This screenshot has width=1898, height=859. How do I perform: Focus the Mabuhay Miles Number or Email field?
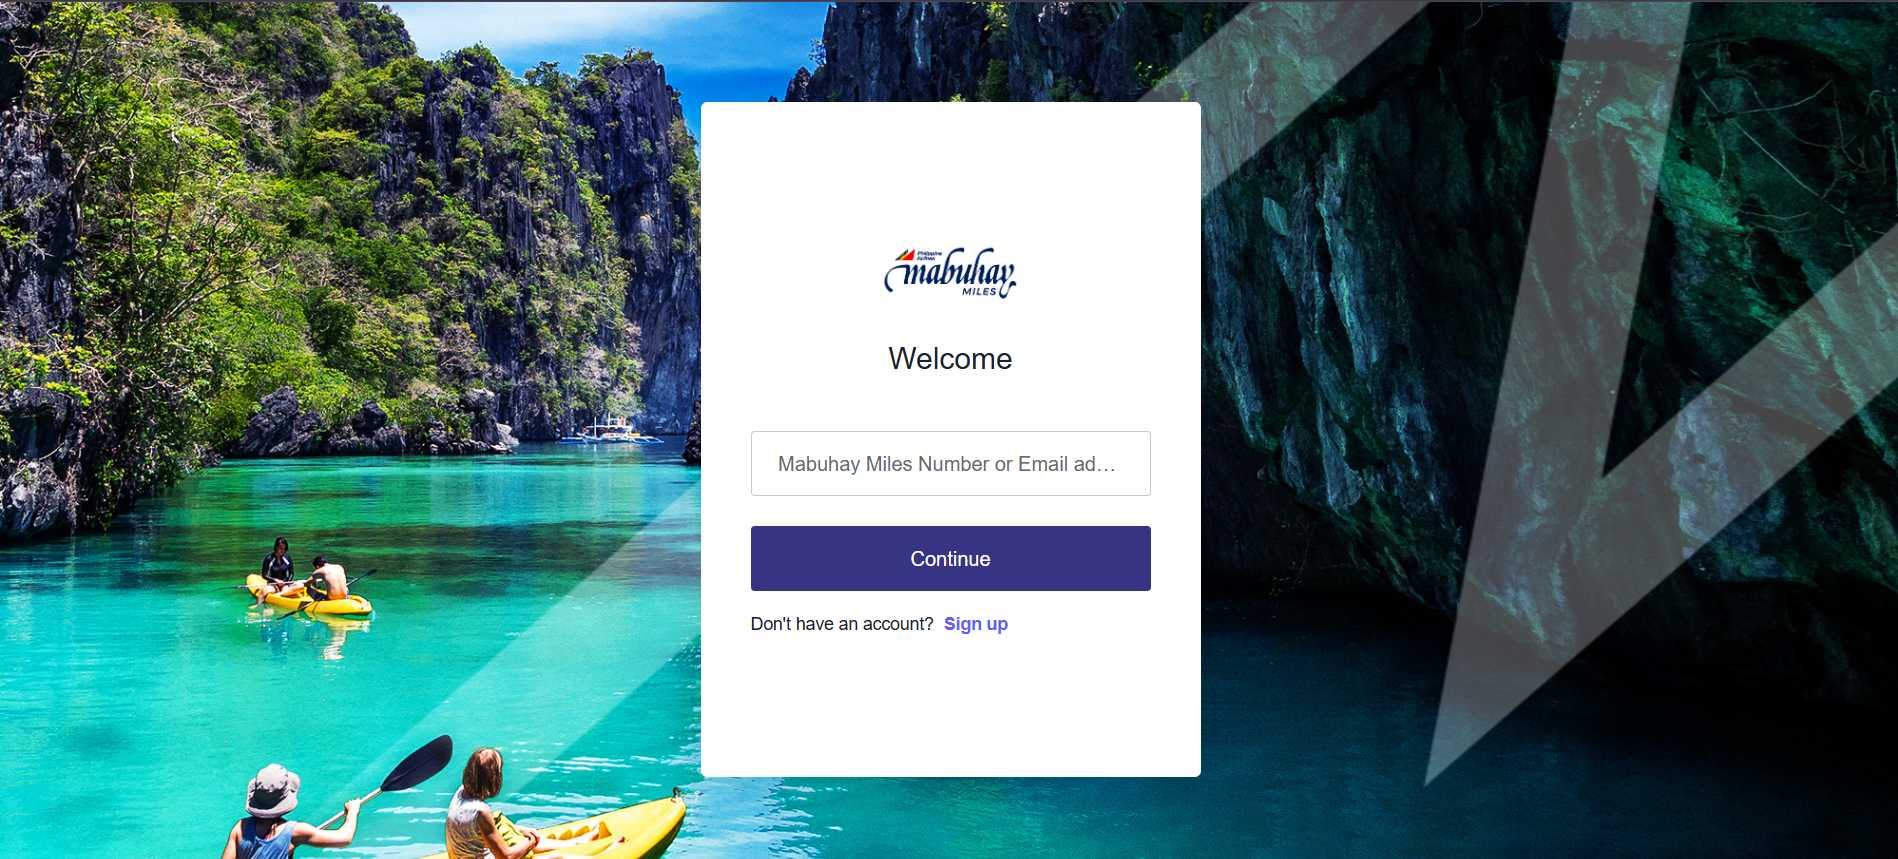coord(950,463)
